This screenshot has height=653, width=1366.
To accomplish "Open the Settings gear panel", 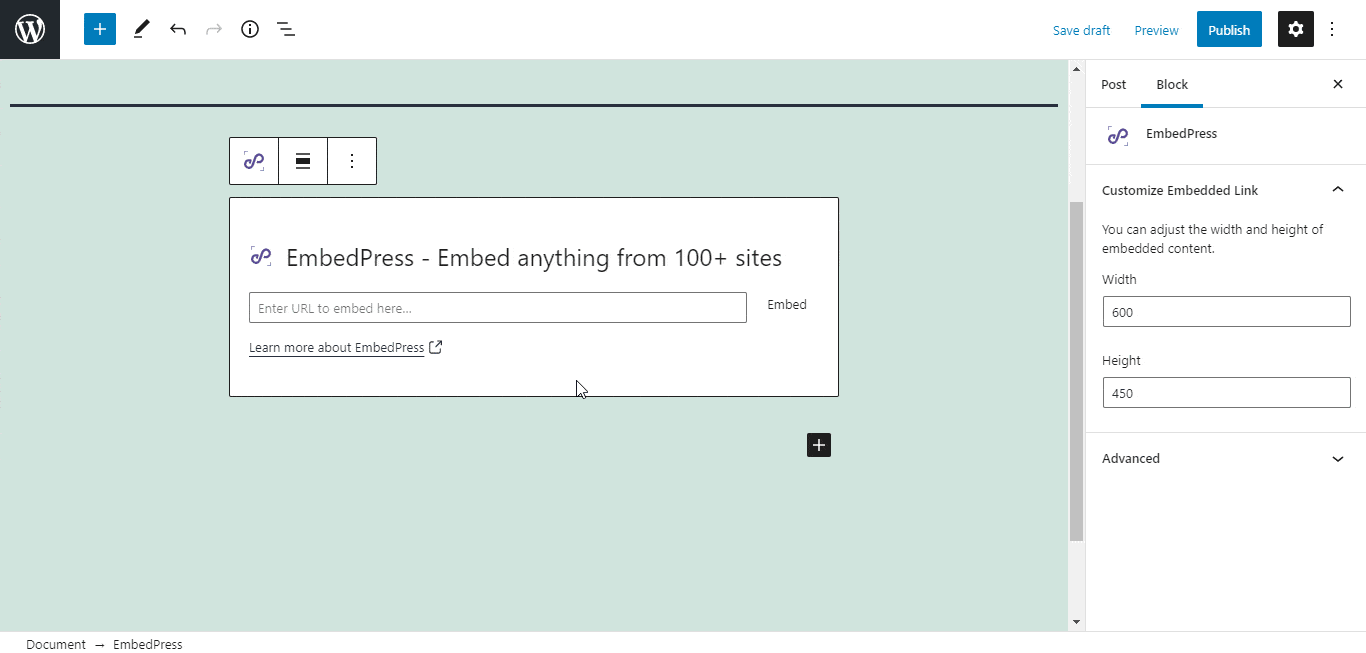I will [x=1295, y=29].
